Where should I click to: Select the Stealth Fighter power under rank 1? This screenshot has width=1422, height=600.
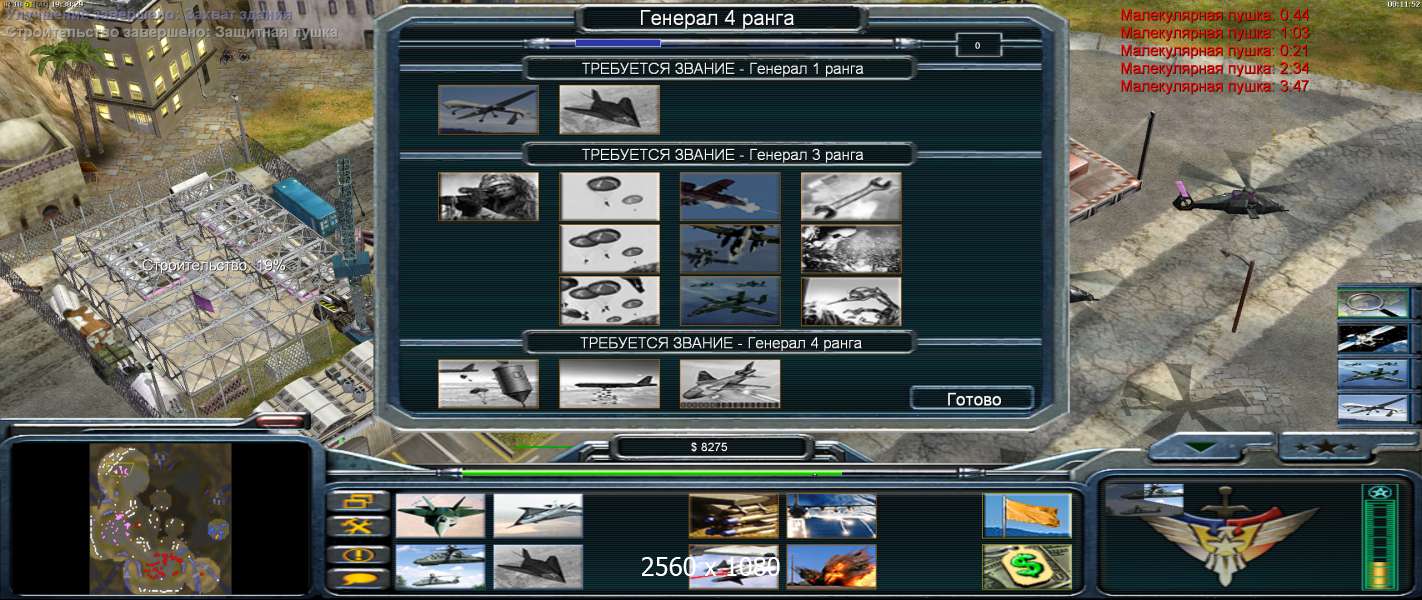(x=609, y=109)
